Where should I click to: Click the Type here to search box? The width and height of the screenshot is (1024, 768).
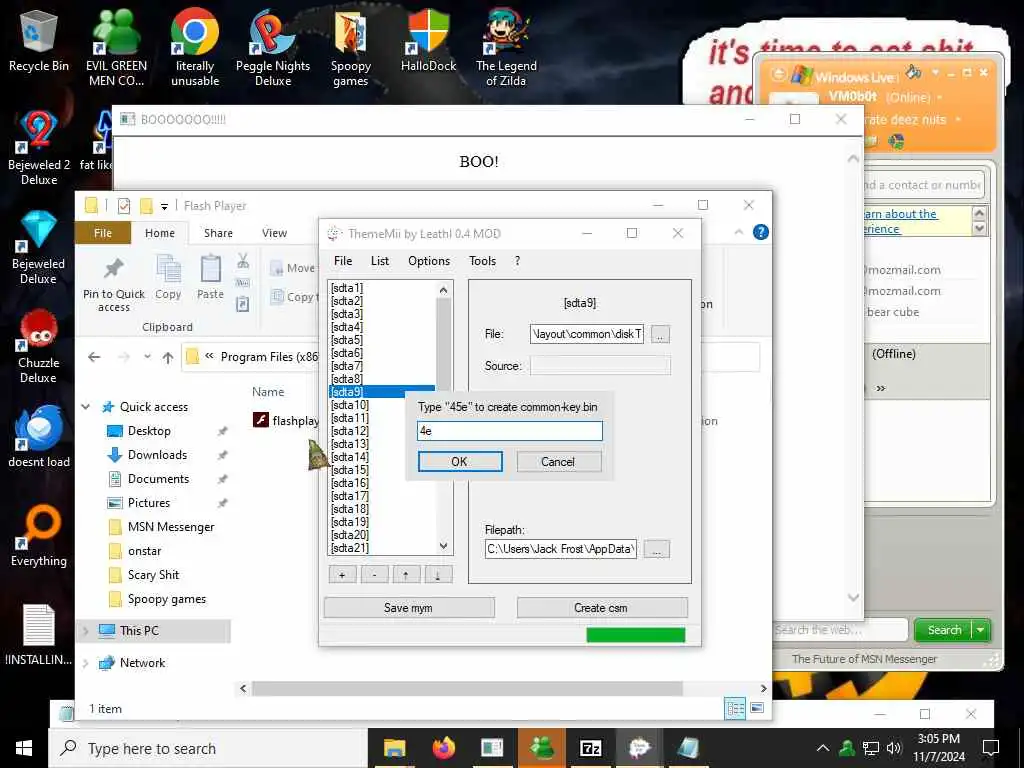tap(209, 748)
